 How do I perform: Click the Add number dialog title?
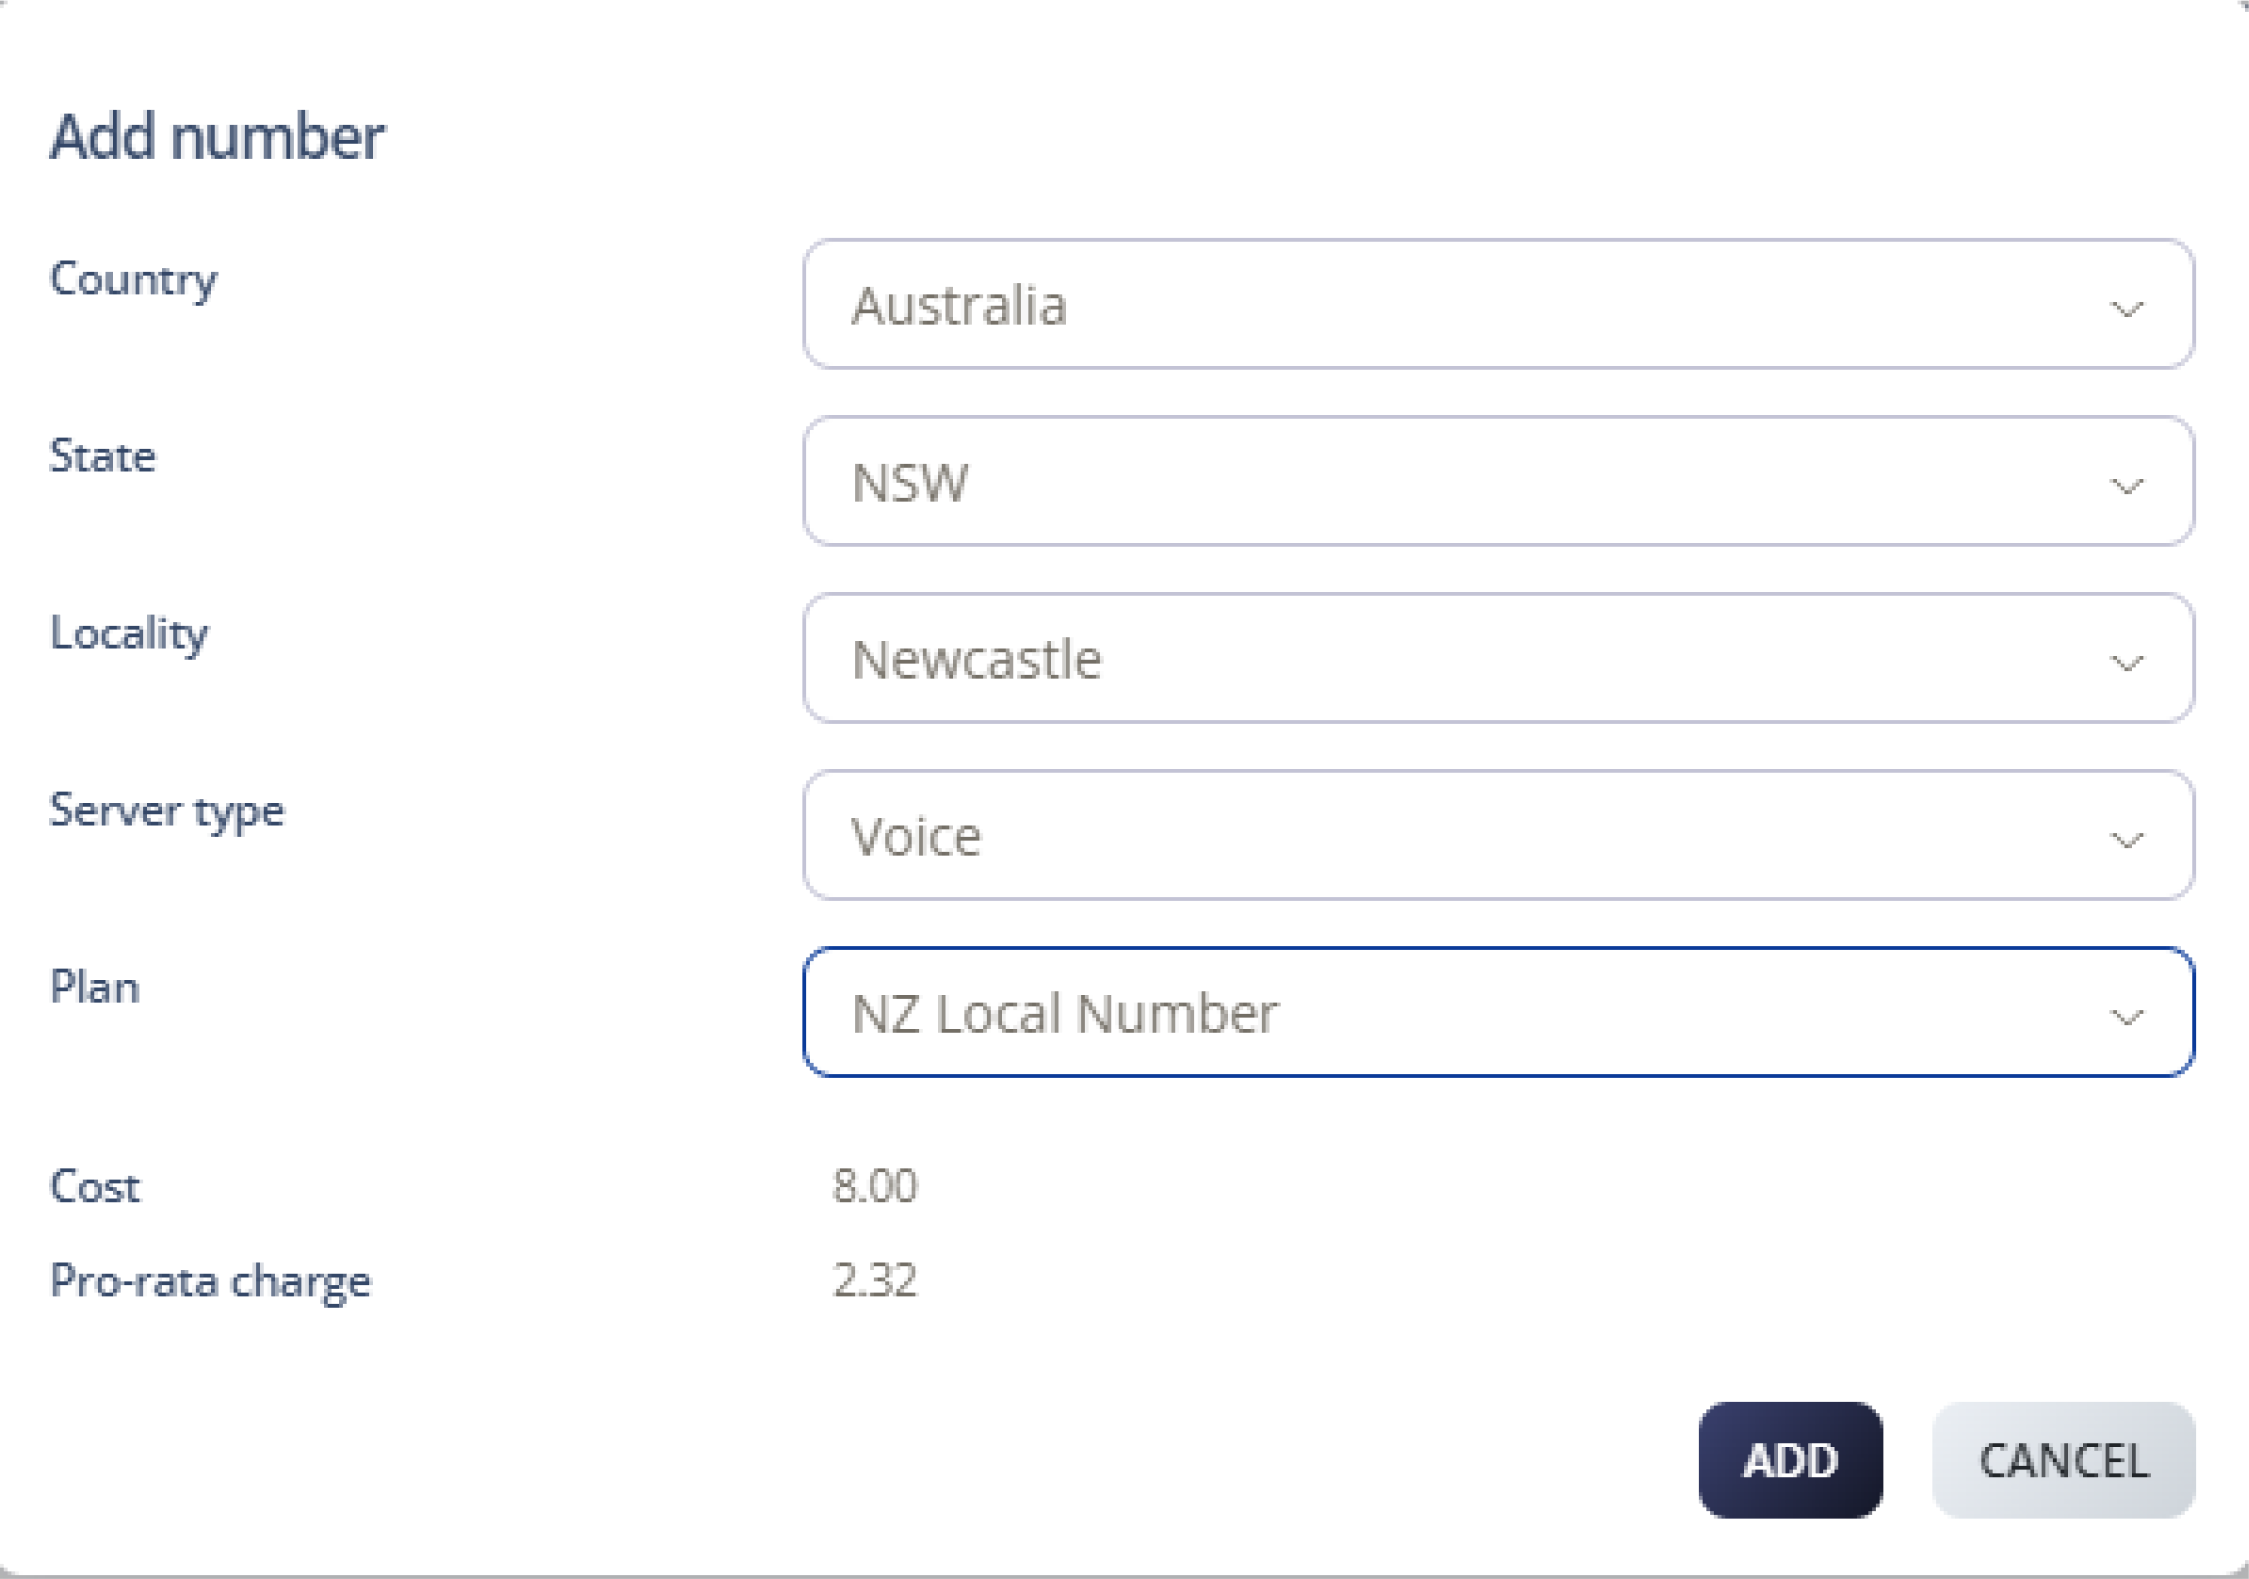(x=217, y=136)
